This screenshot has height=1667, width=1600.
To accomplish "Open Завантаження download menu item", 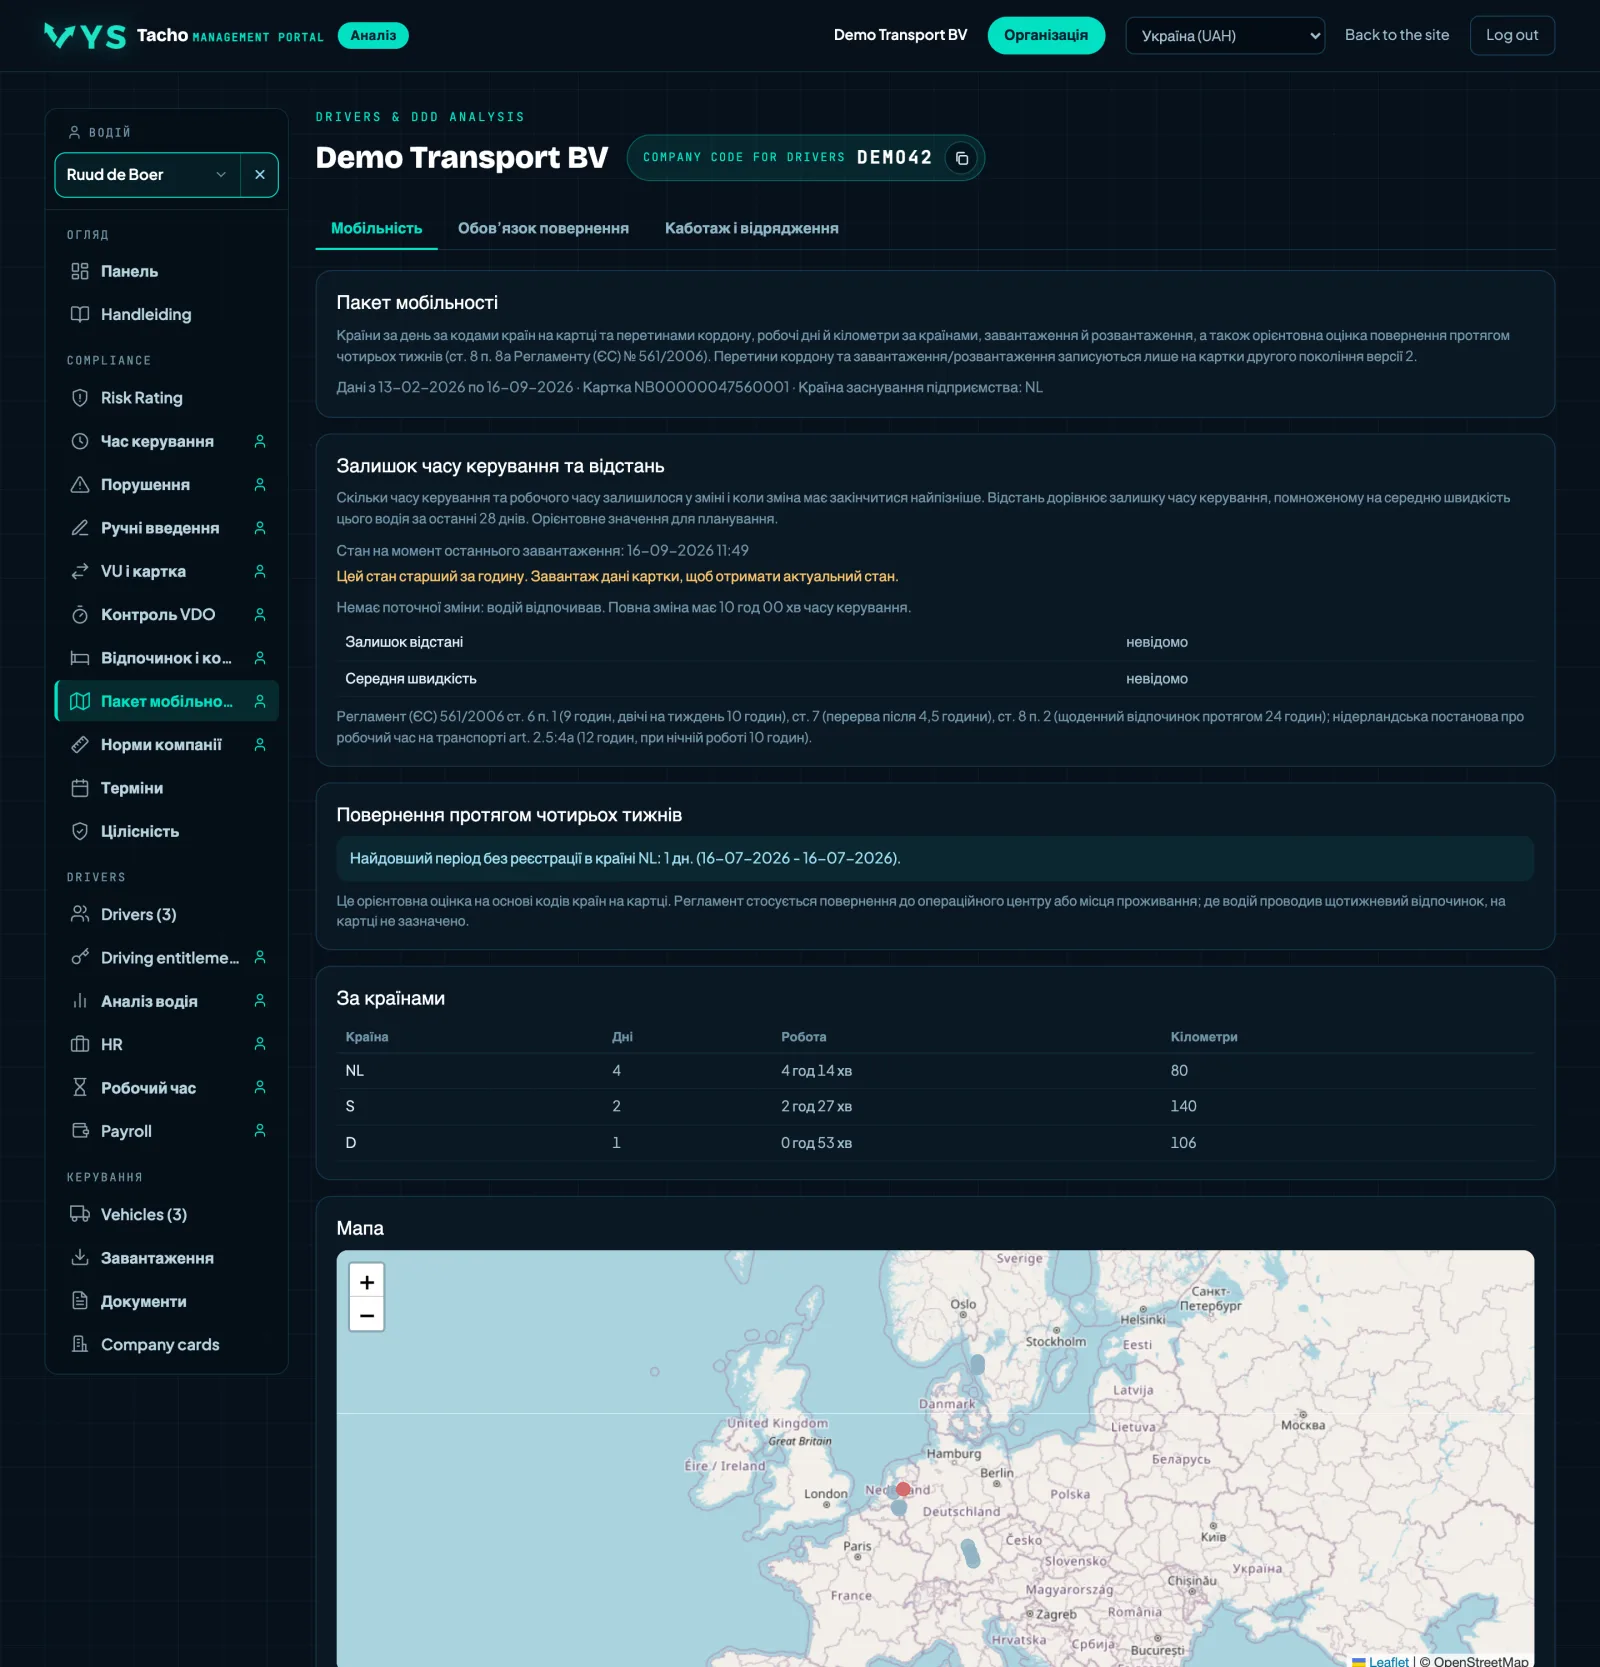I will pos(166,1258).
